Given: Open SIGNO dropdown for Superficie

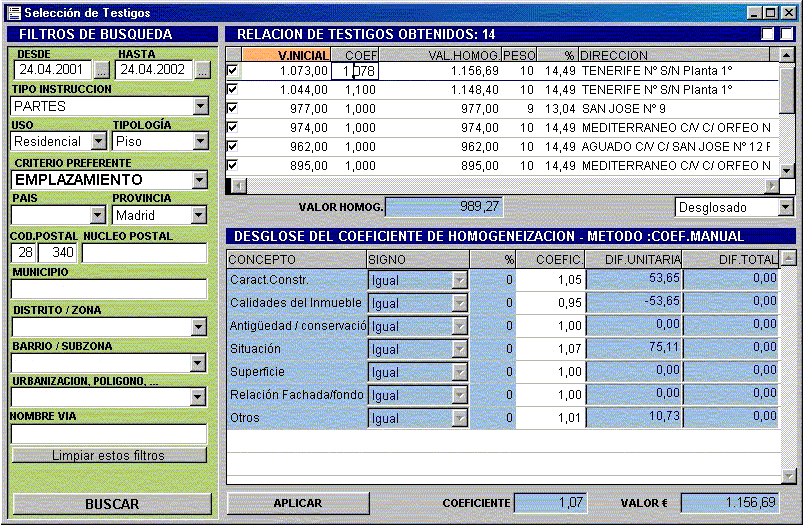Looking at the screenshot, I should (460, 372).
